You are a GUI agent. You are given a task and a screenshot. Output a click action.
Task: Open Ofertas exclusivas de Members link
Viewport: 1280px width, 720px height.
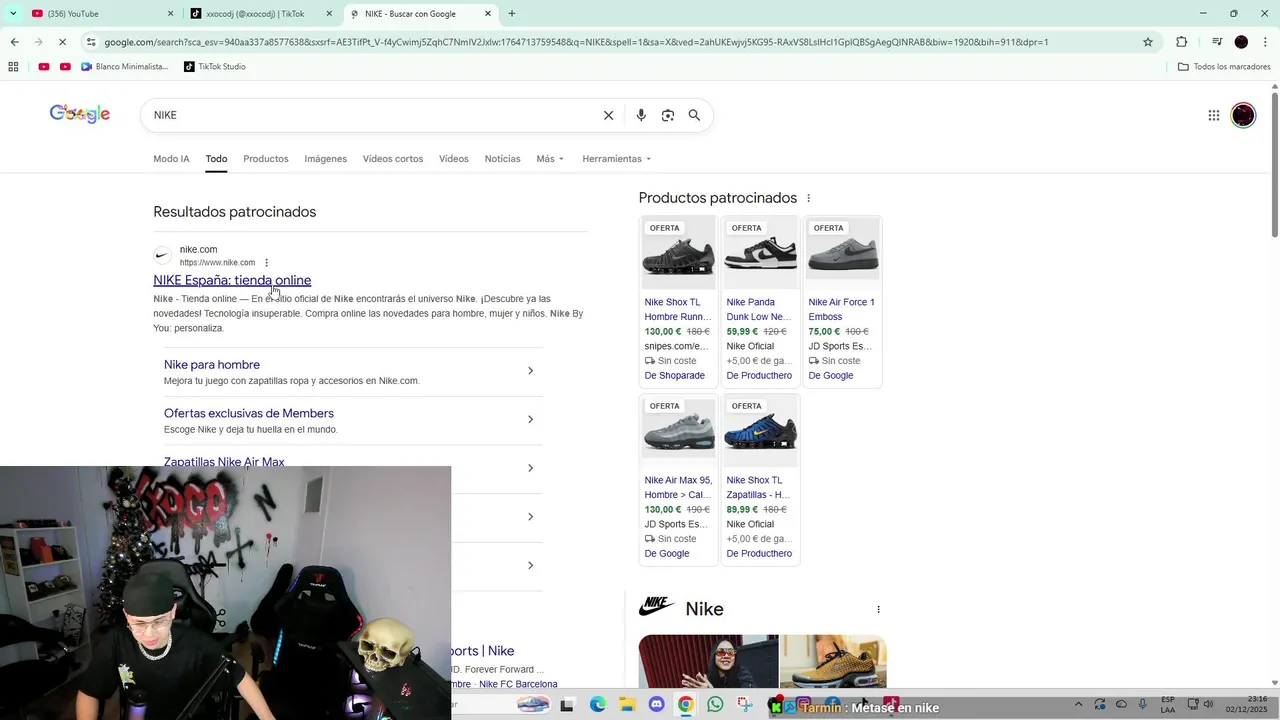(x=249, y=413)
